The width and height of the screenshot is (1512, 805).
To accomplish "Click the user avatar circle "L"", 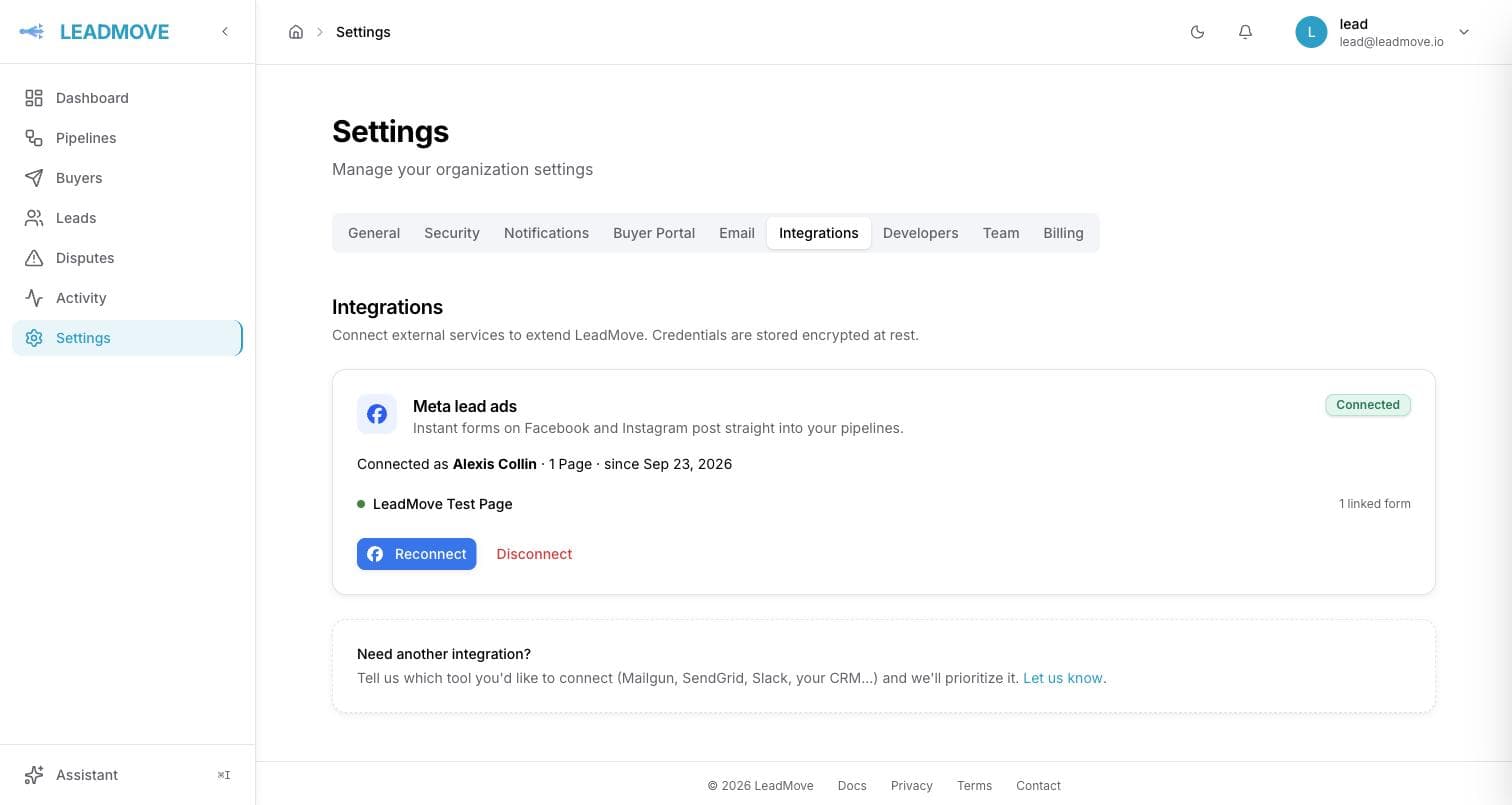I will [x=1311, y=32].
